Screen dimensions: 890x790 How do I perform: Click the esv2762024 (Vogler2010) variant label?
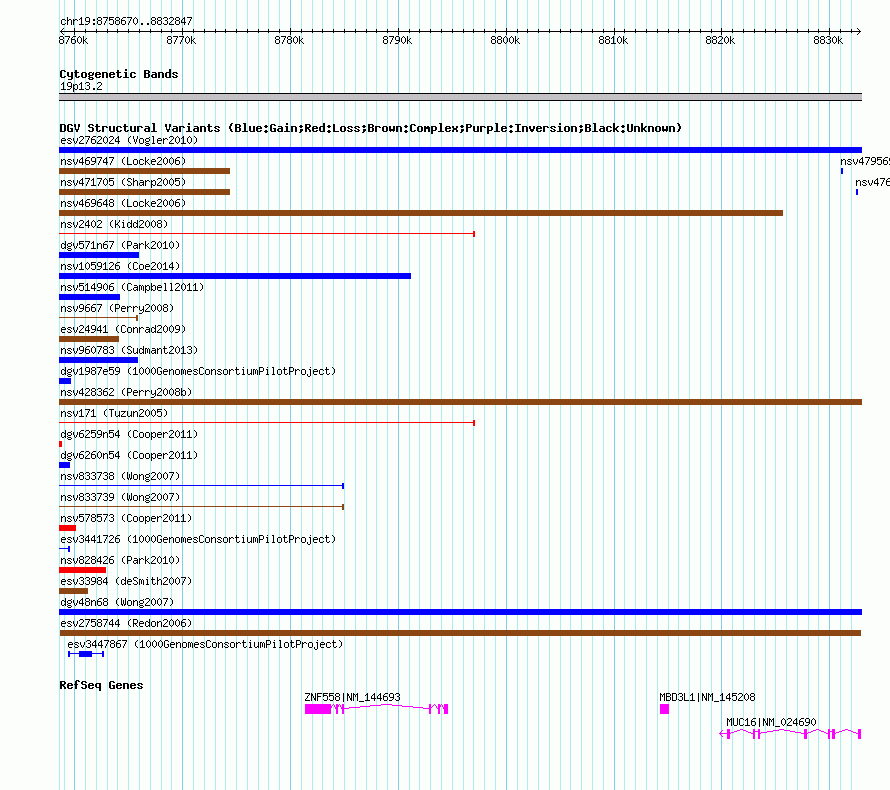pos(129,140)
